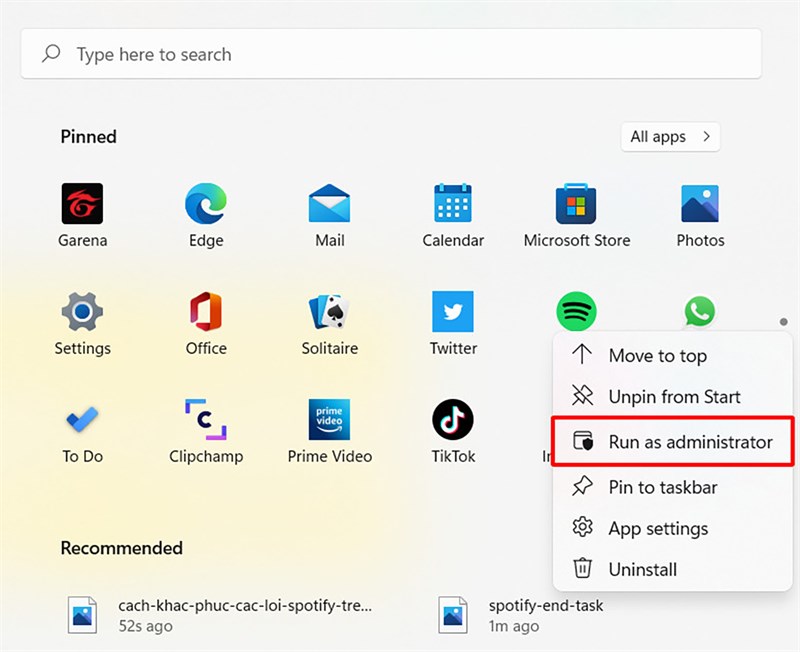Open the Mail app
The height and width of the screenshot is (652, 800).
329,205
